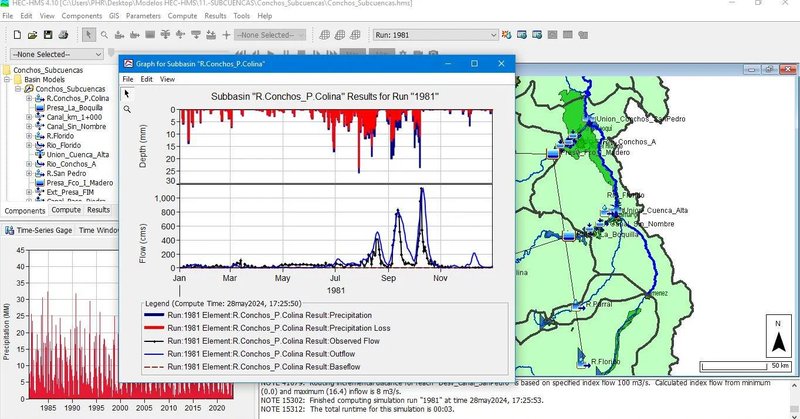Click the second results table icon after Run dropdown

537,35
